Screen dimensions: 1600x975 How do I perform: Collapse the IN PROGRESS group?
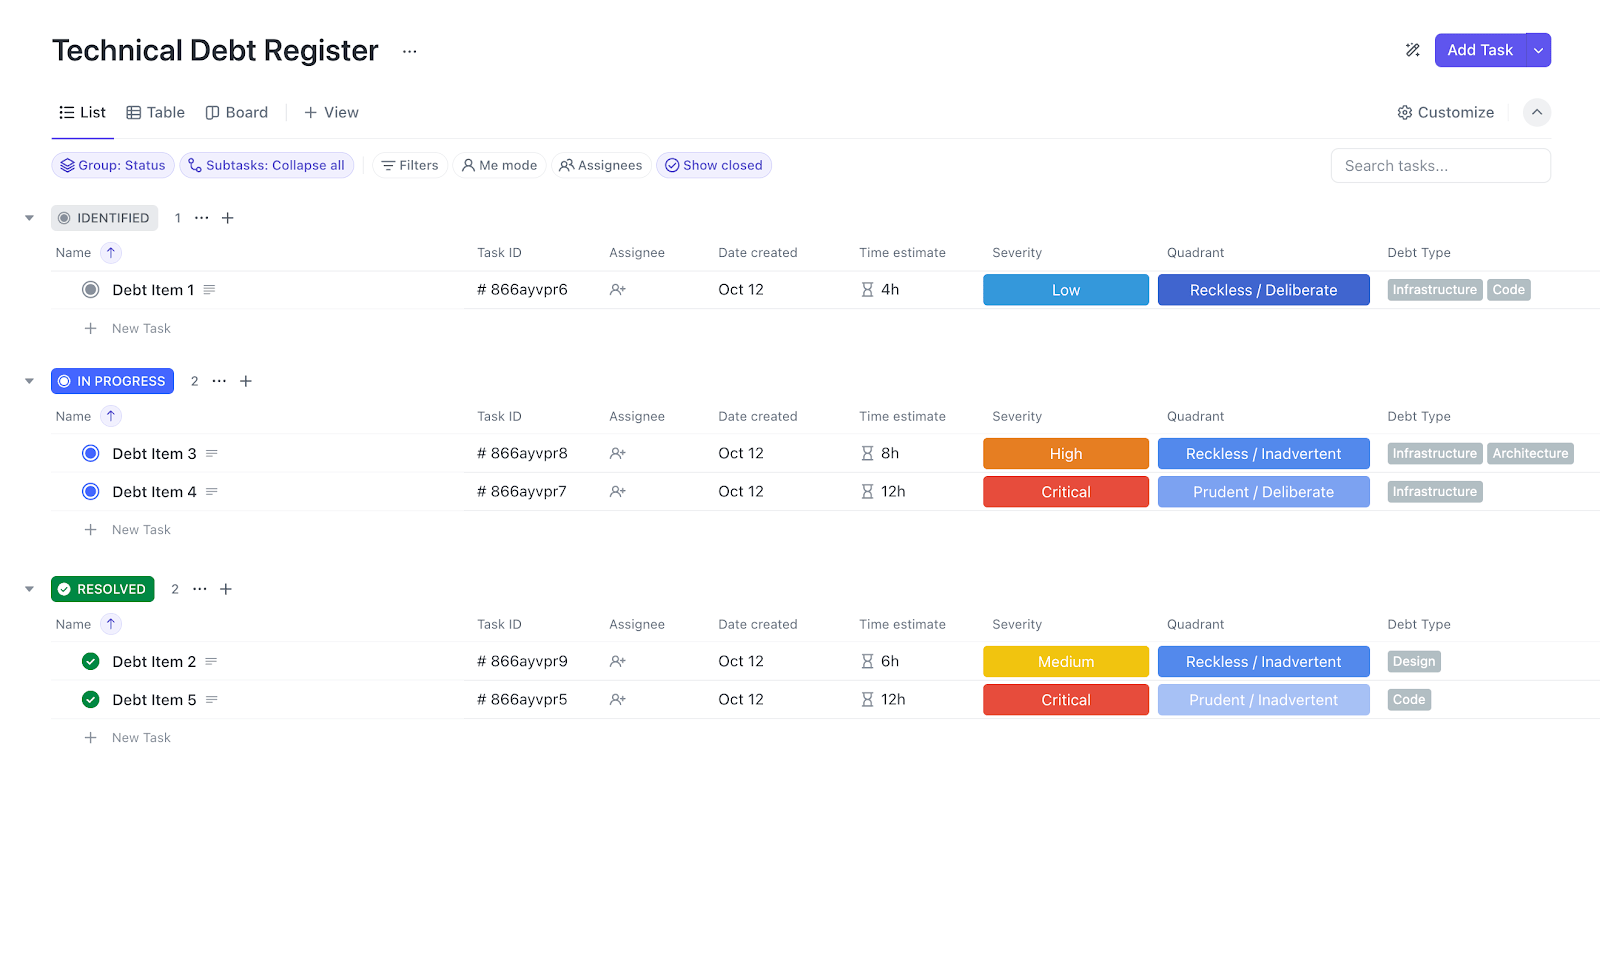click(x=28, y=381)
